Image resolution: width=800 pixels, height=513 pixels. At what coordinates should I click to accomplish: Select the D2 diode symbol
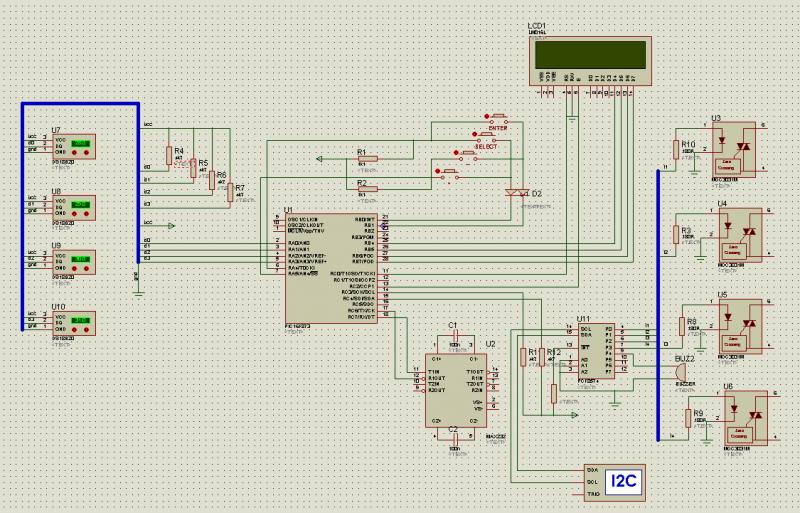click(x=516, y=191)
